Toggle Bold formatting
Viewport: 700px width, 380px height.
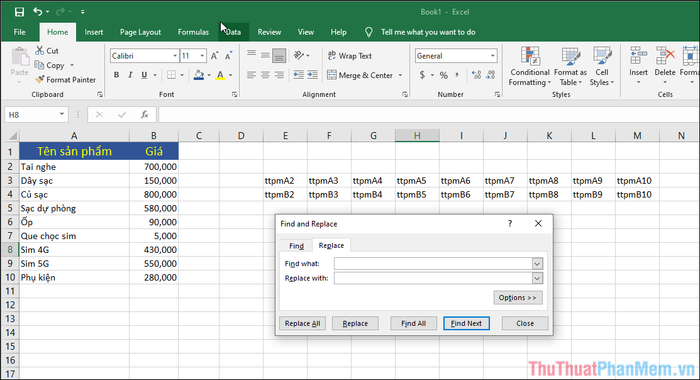(x=117, y=75)
